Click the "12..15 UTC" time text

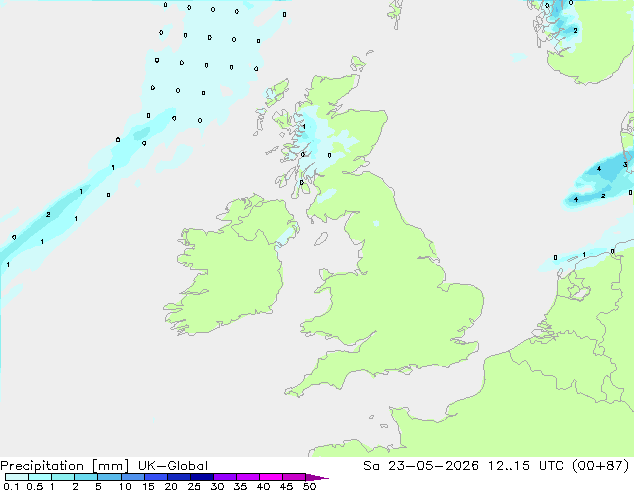[x=527, y=466]
